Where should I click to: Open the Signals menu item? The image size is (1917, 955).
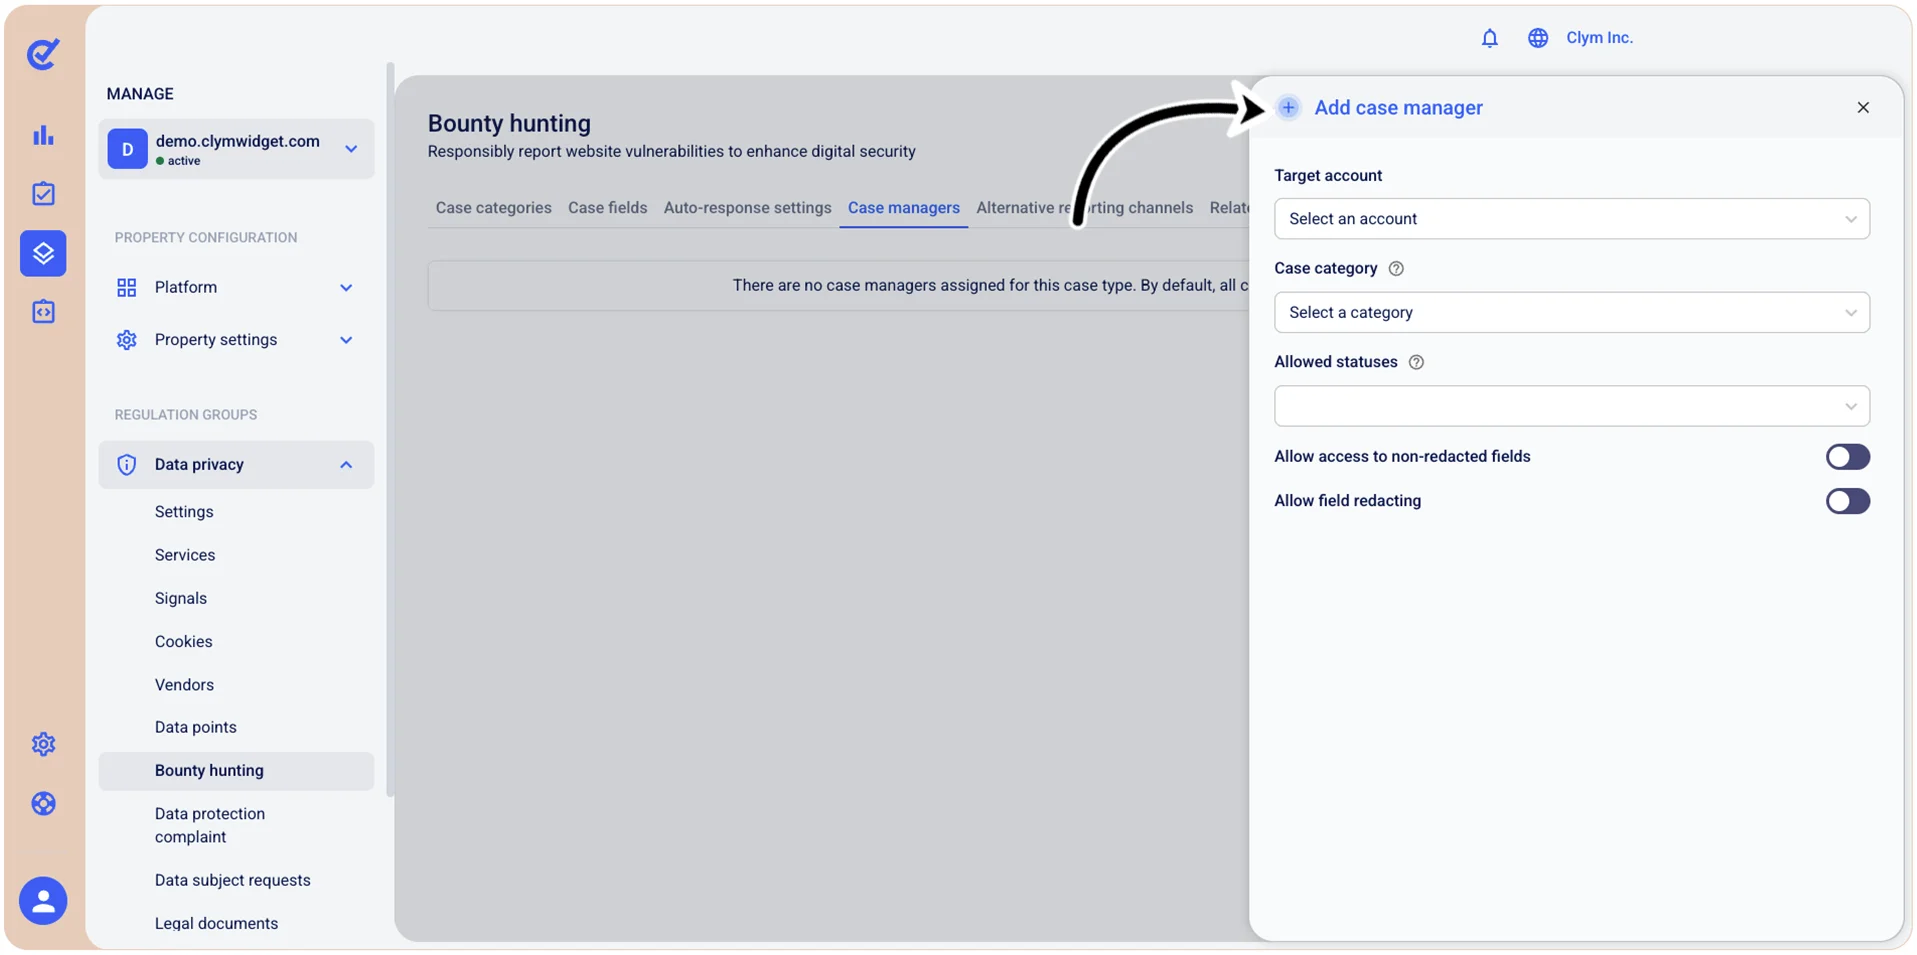pyautogui.click(x=181, y=598)
